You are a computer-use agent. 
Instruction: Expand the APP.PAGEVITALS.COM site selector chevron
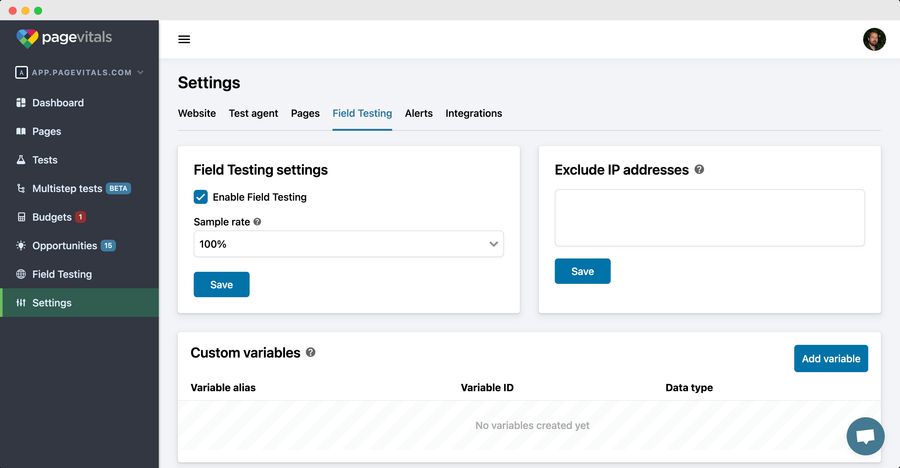pos(141,72)
